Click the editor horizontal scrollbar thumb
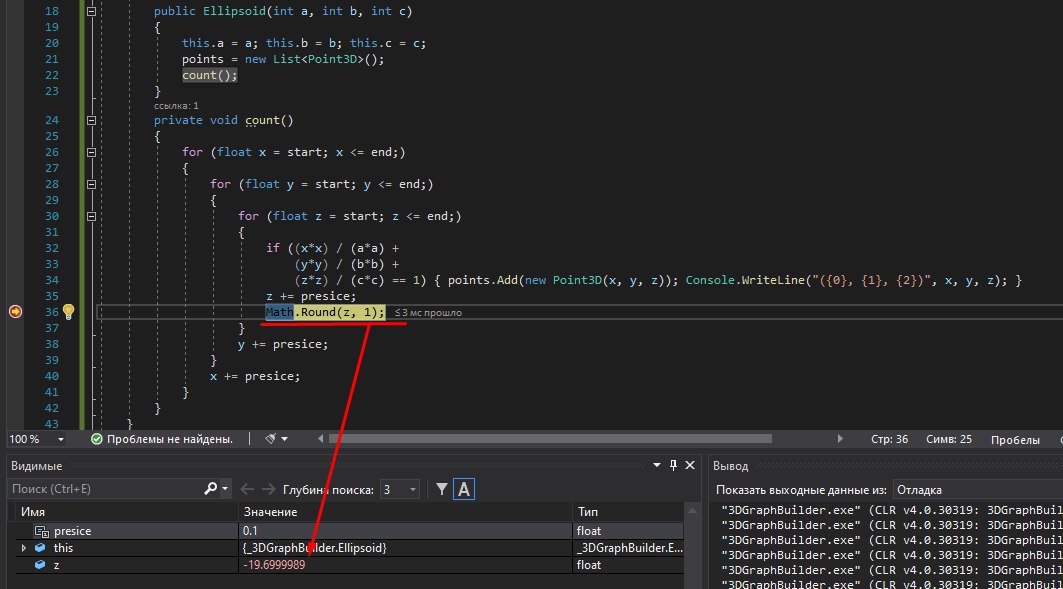Screen dimensions: 1063x589 550,439
